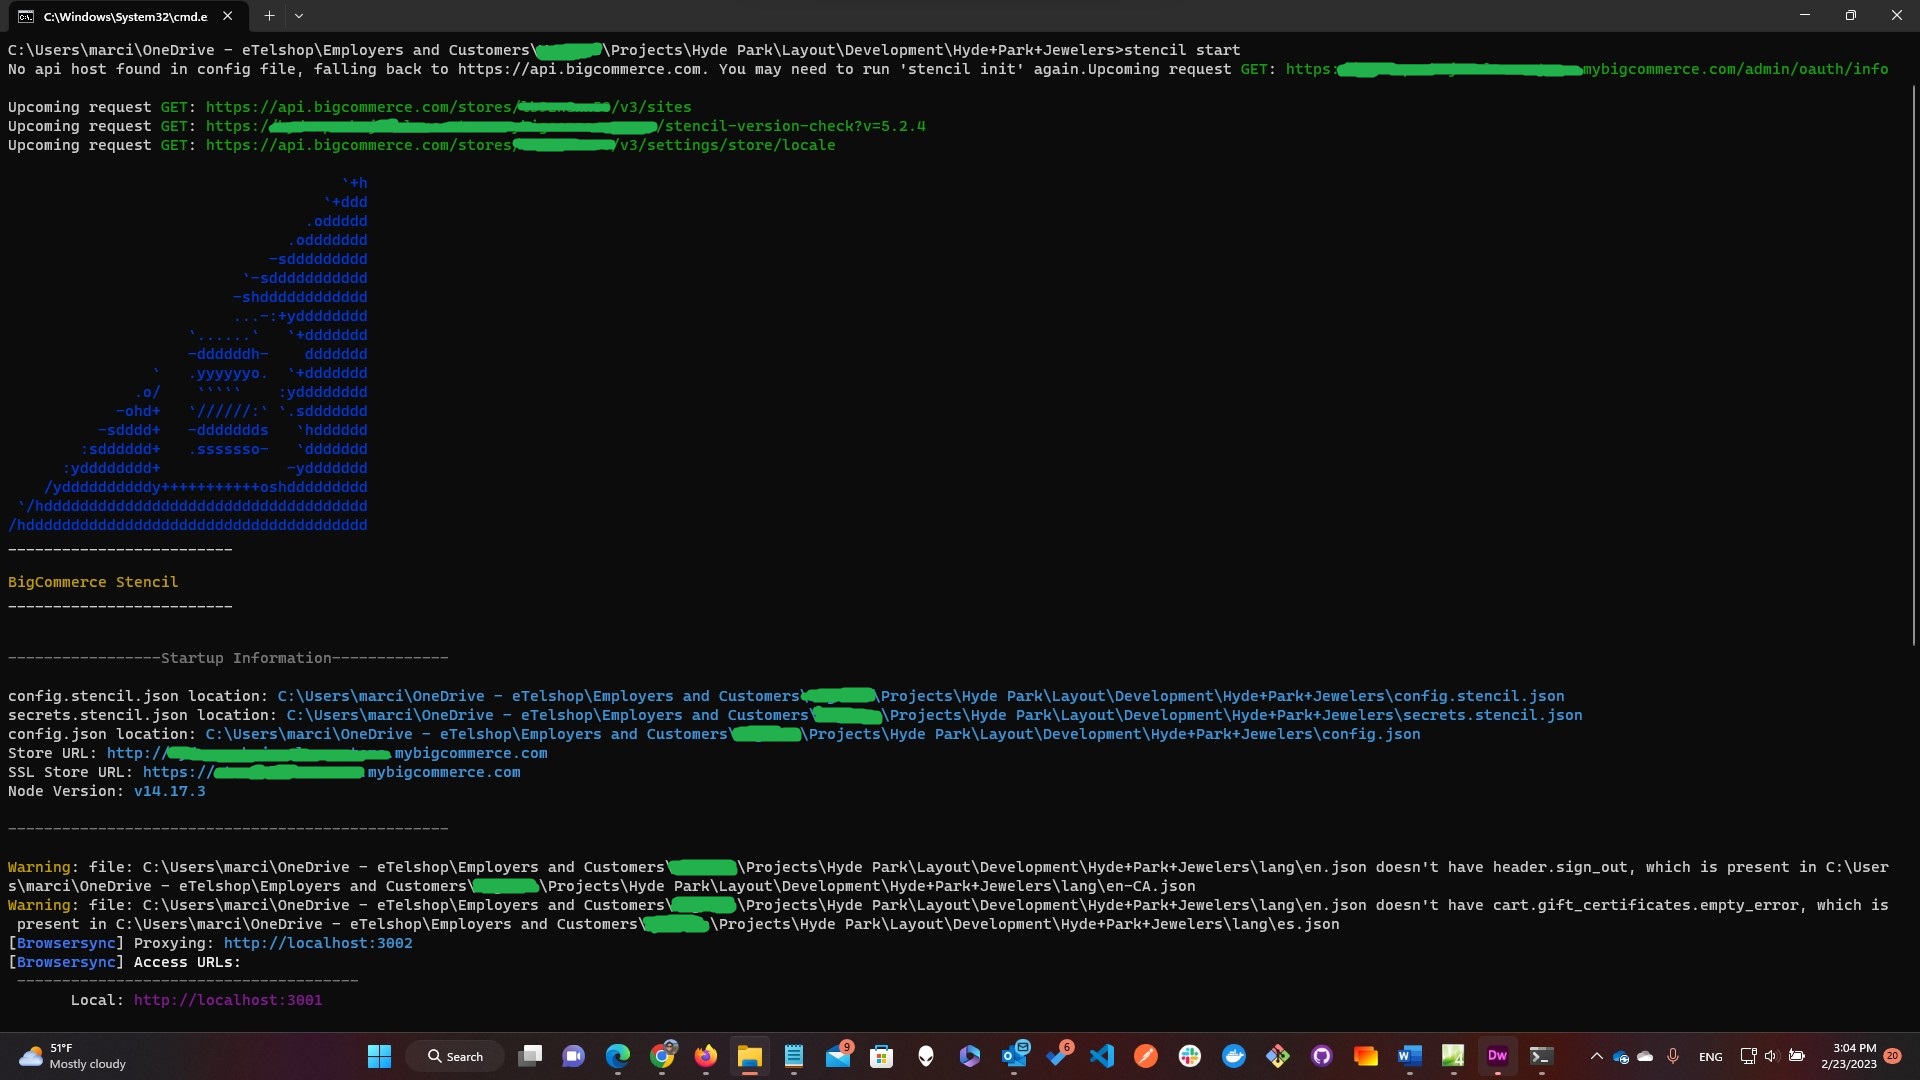Open Visual Studio Code from the taskbar

(x=1102, y=1056)
